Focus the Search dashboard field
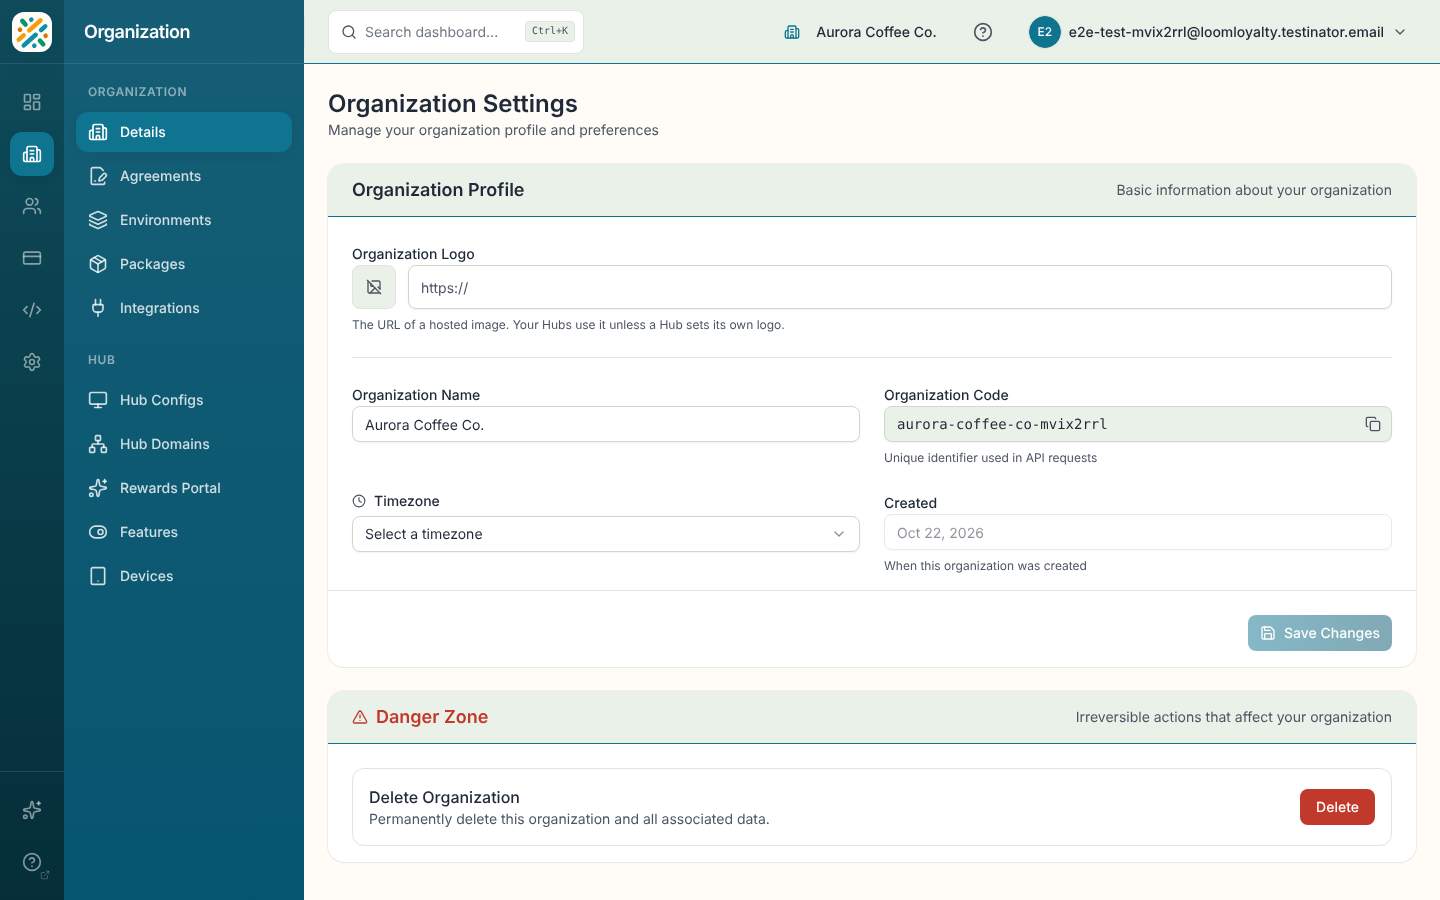1440x900 pixels. point(456,32)
